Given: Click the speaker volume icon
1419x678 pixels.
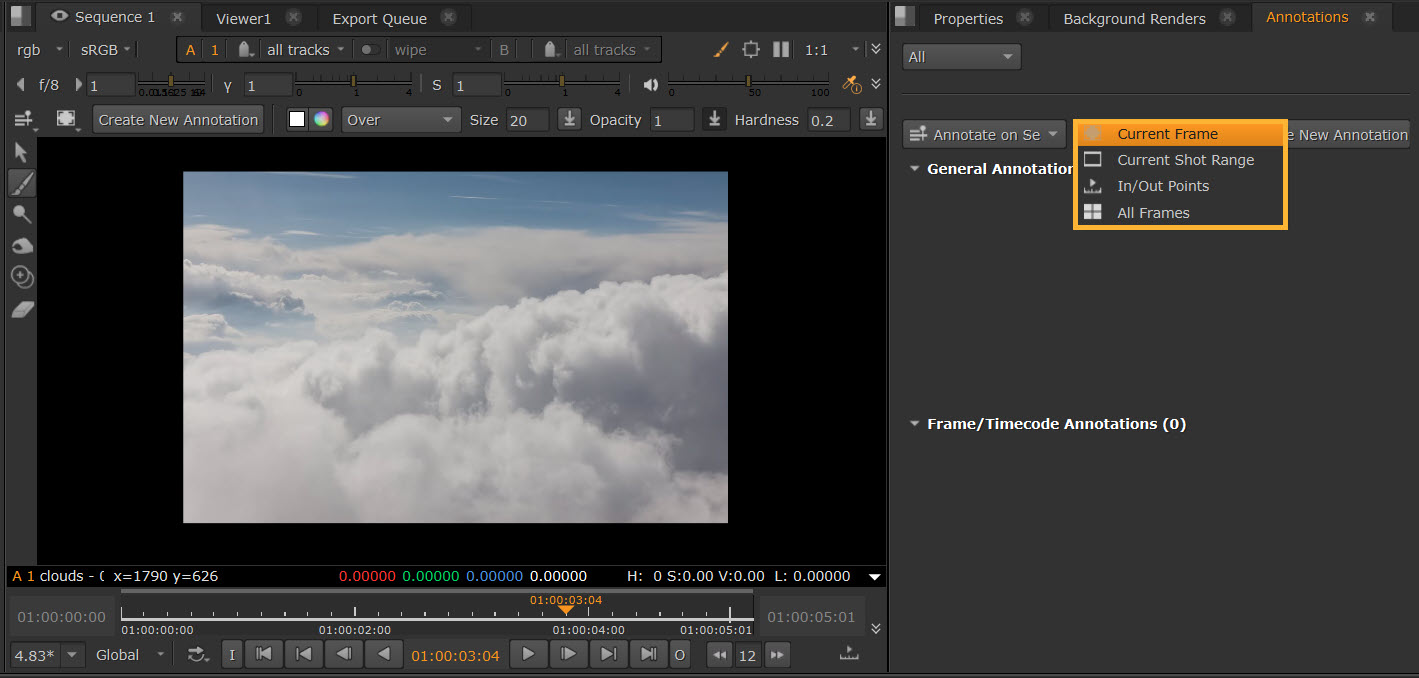Looking at the screenshot, I should coord(650,85).
